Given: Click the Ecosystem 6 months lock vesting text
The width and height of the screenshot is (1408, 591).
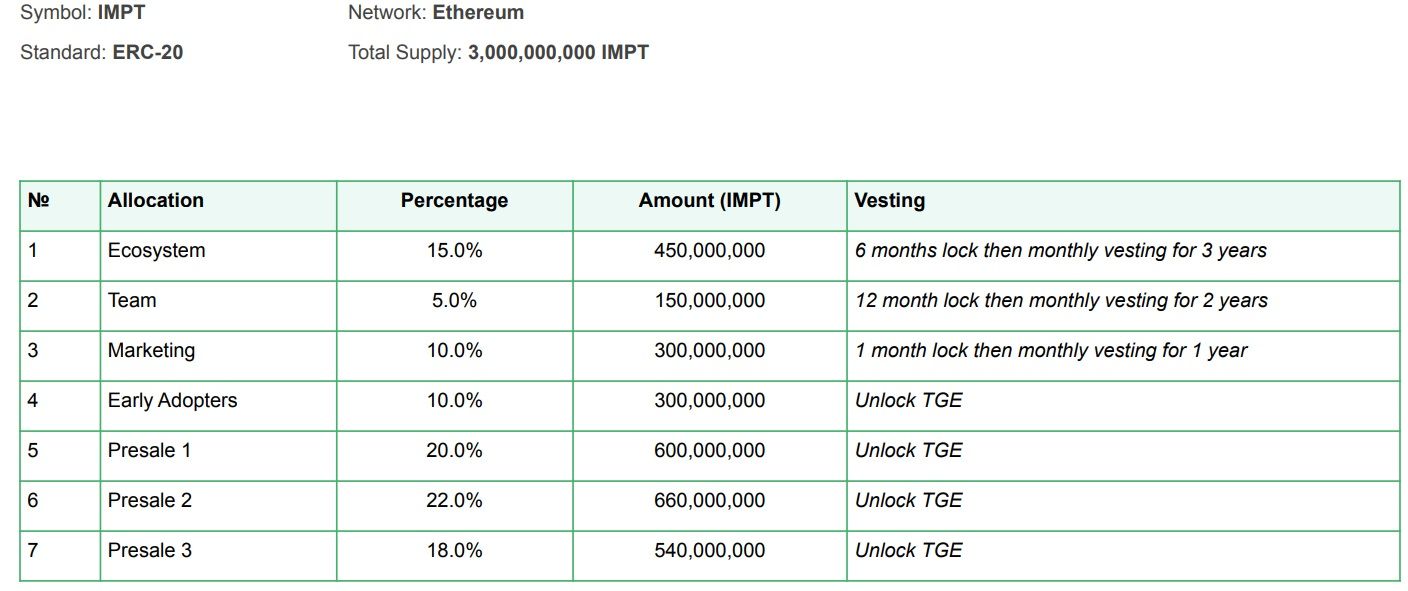Looking at the screenshot, I should [x=1060, y=250].
